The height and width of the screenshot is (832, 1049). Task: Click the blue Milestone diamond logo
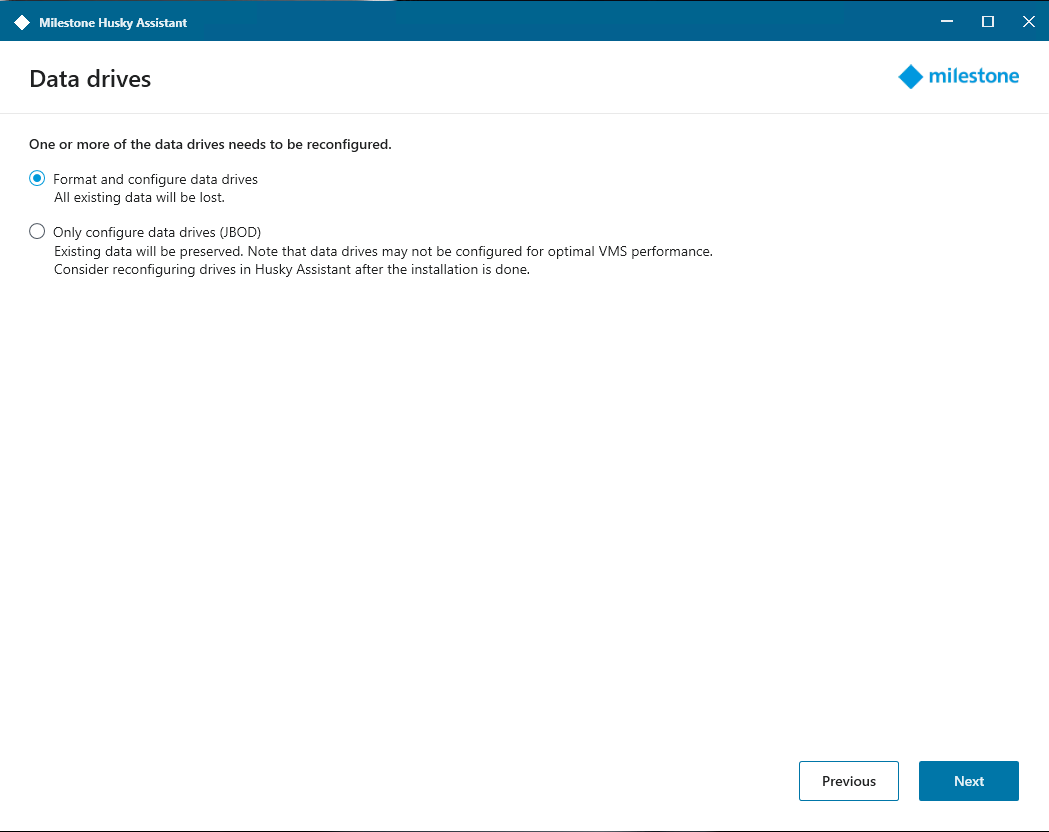(x=910, y=77)
